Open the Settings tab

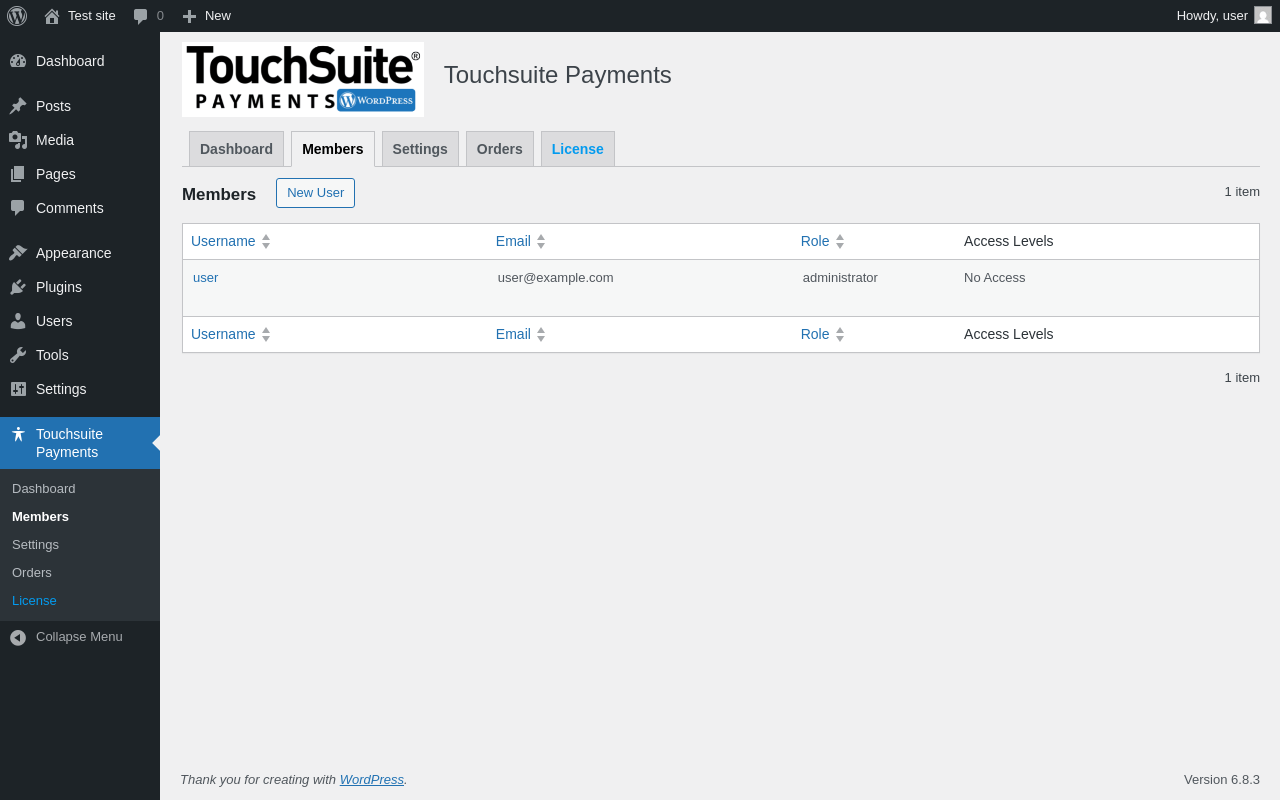(x=420, y=149)
